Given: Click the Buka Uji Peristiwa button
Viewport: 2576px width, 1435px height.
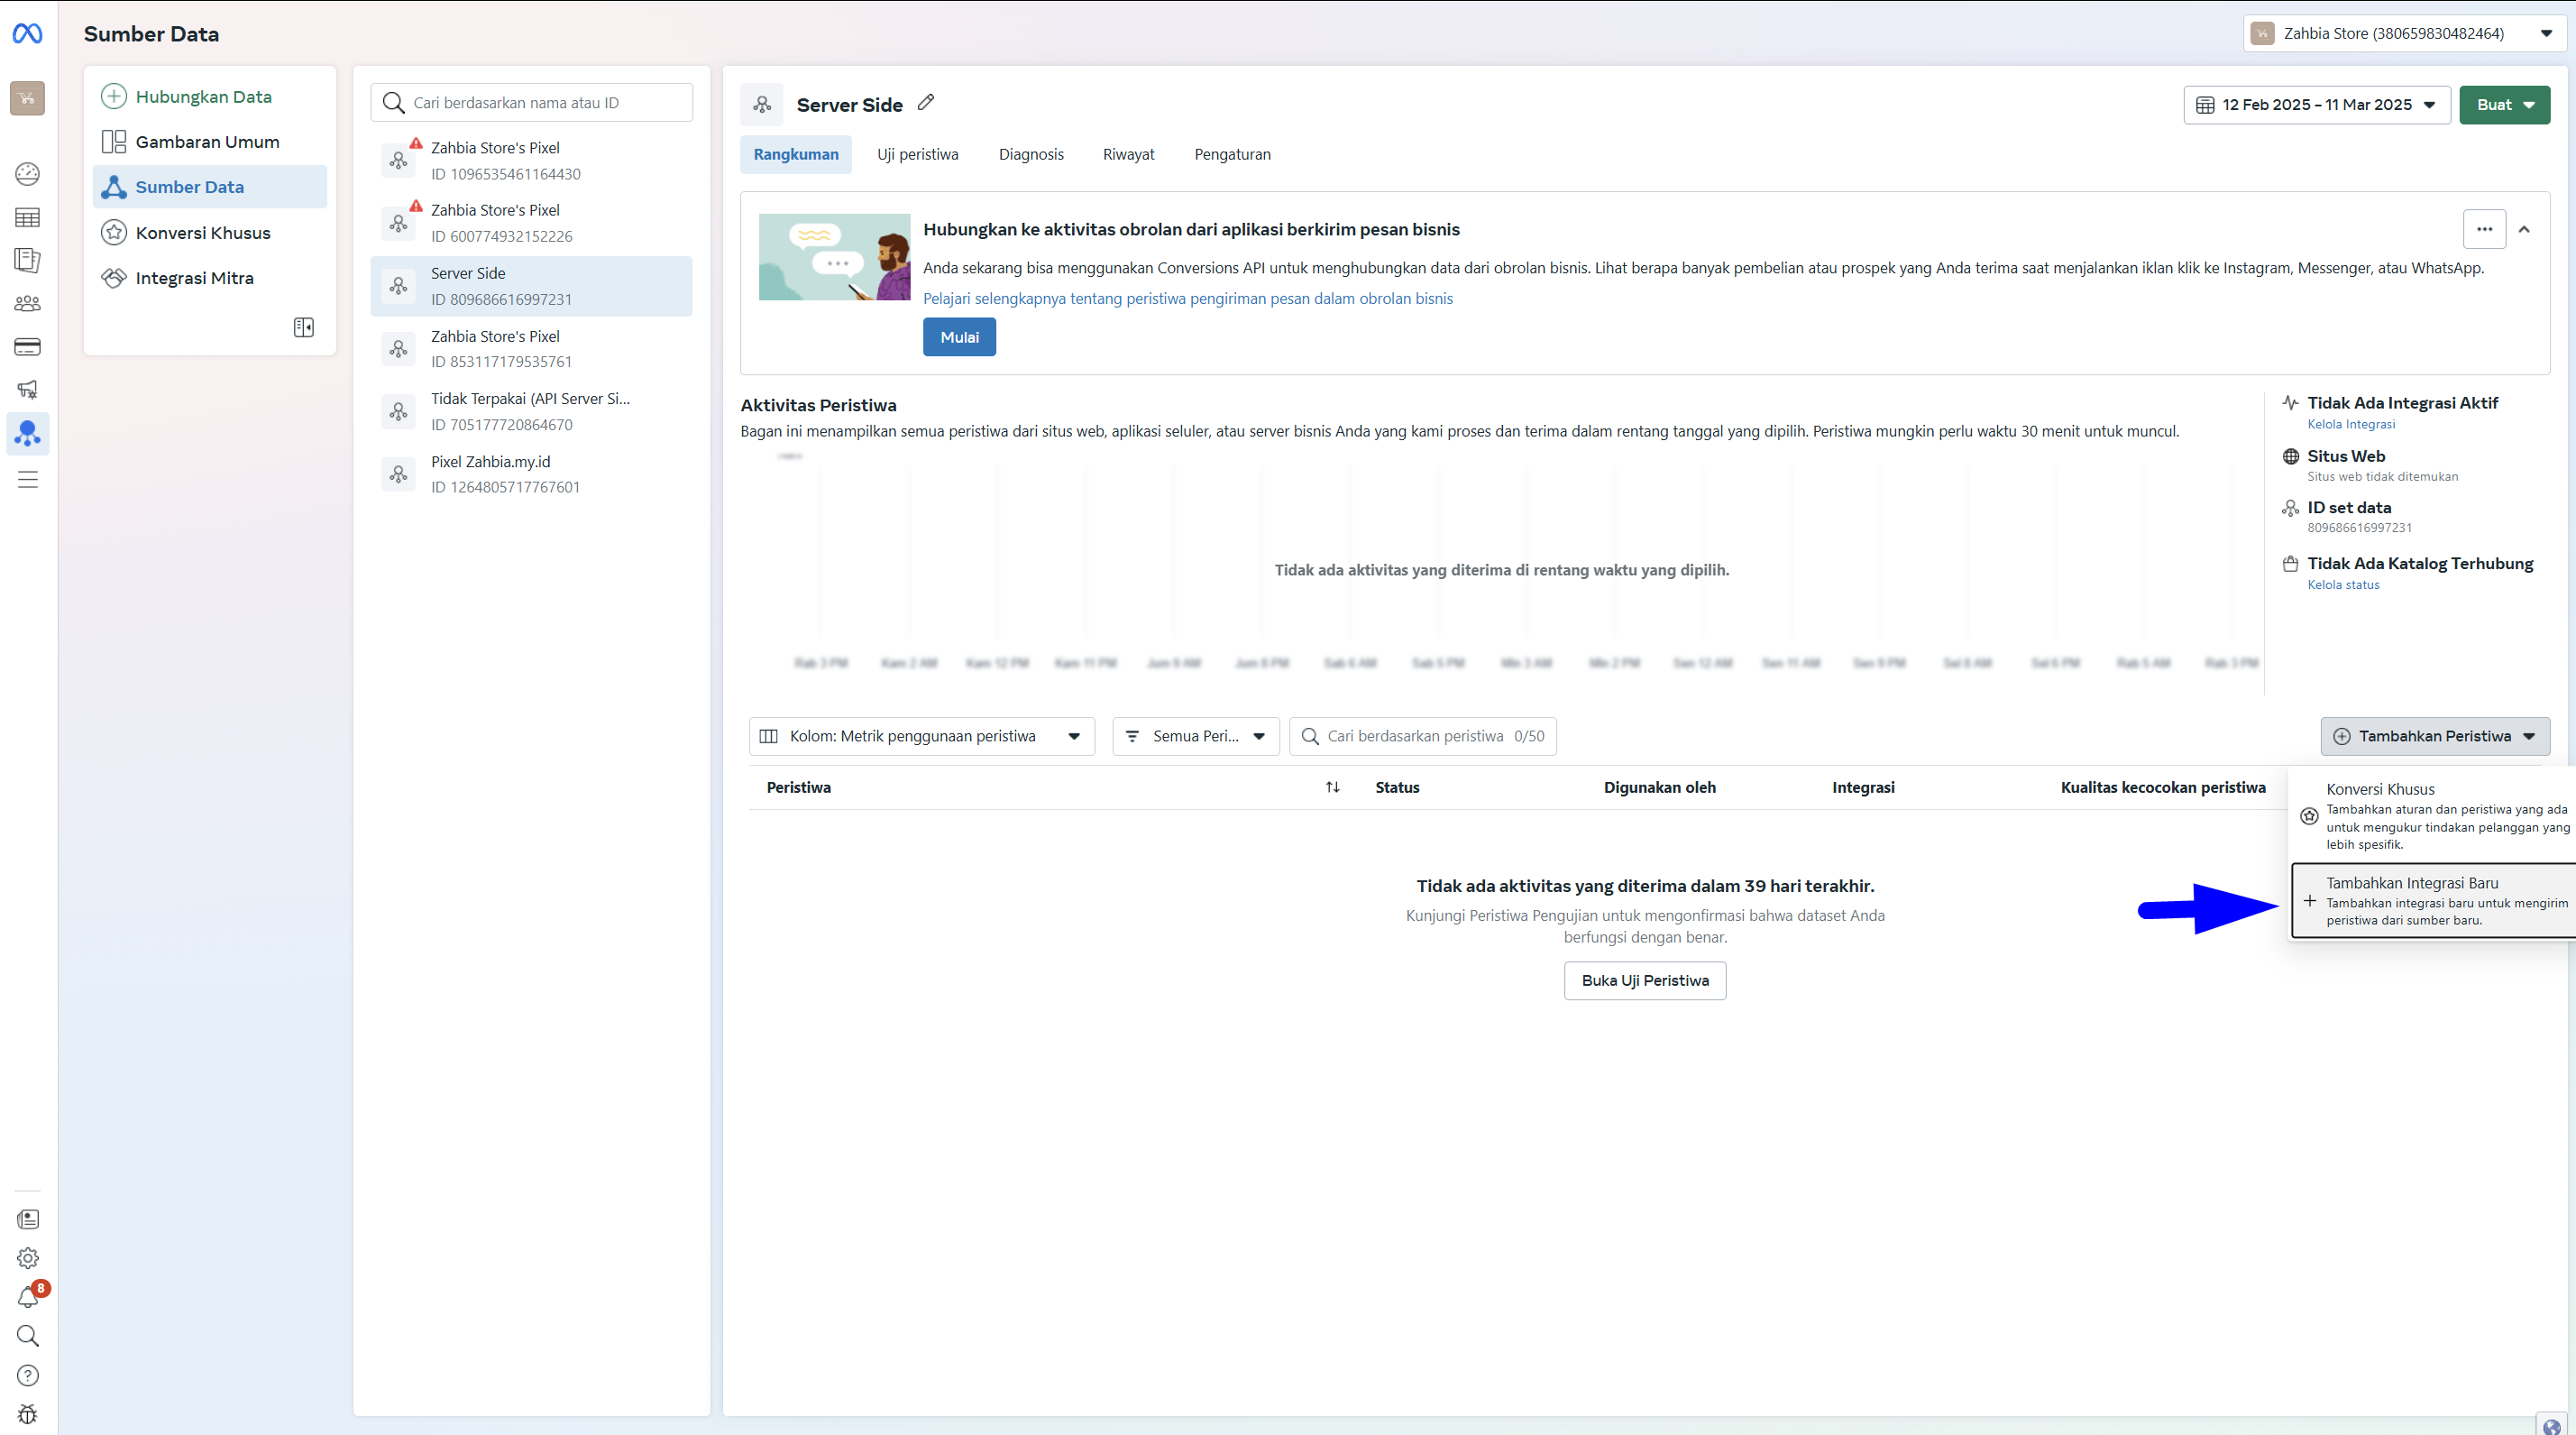Looking at the screenshot, I should tap(1645, 980).
